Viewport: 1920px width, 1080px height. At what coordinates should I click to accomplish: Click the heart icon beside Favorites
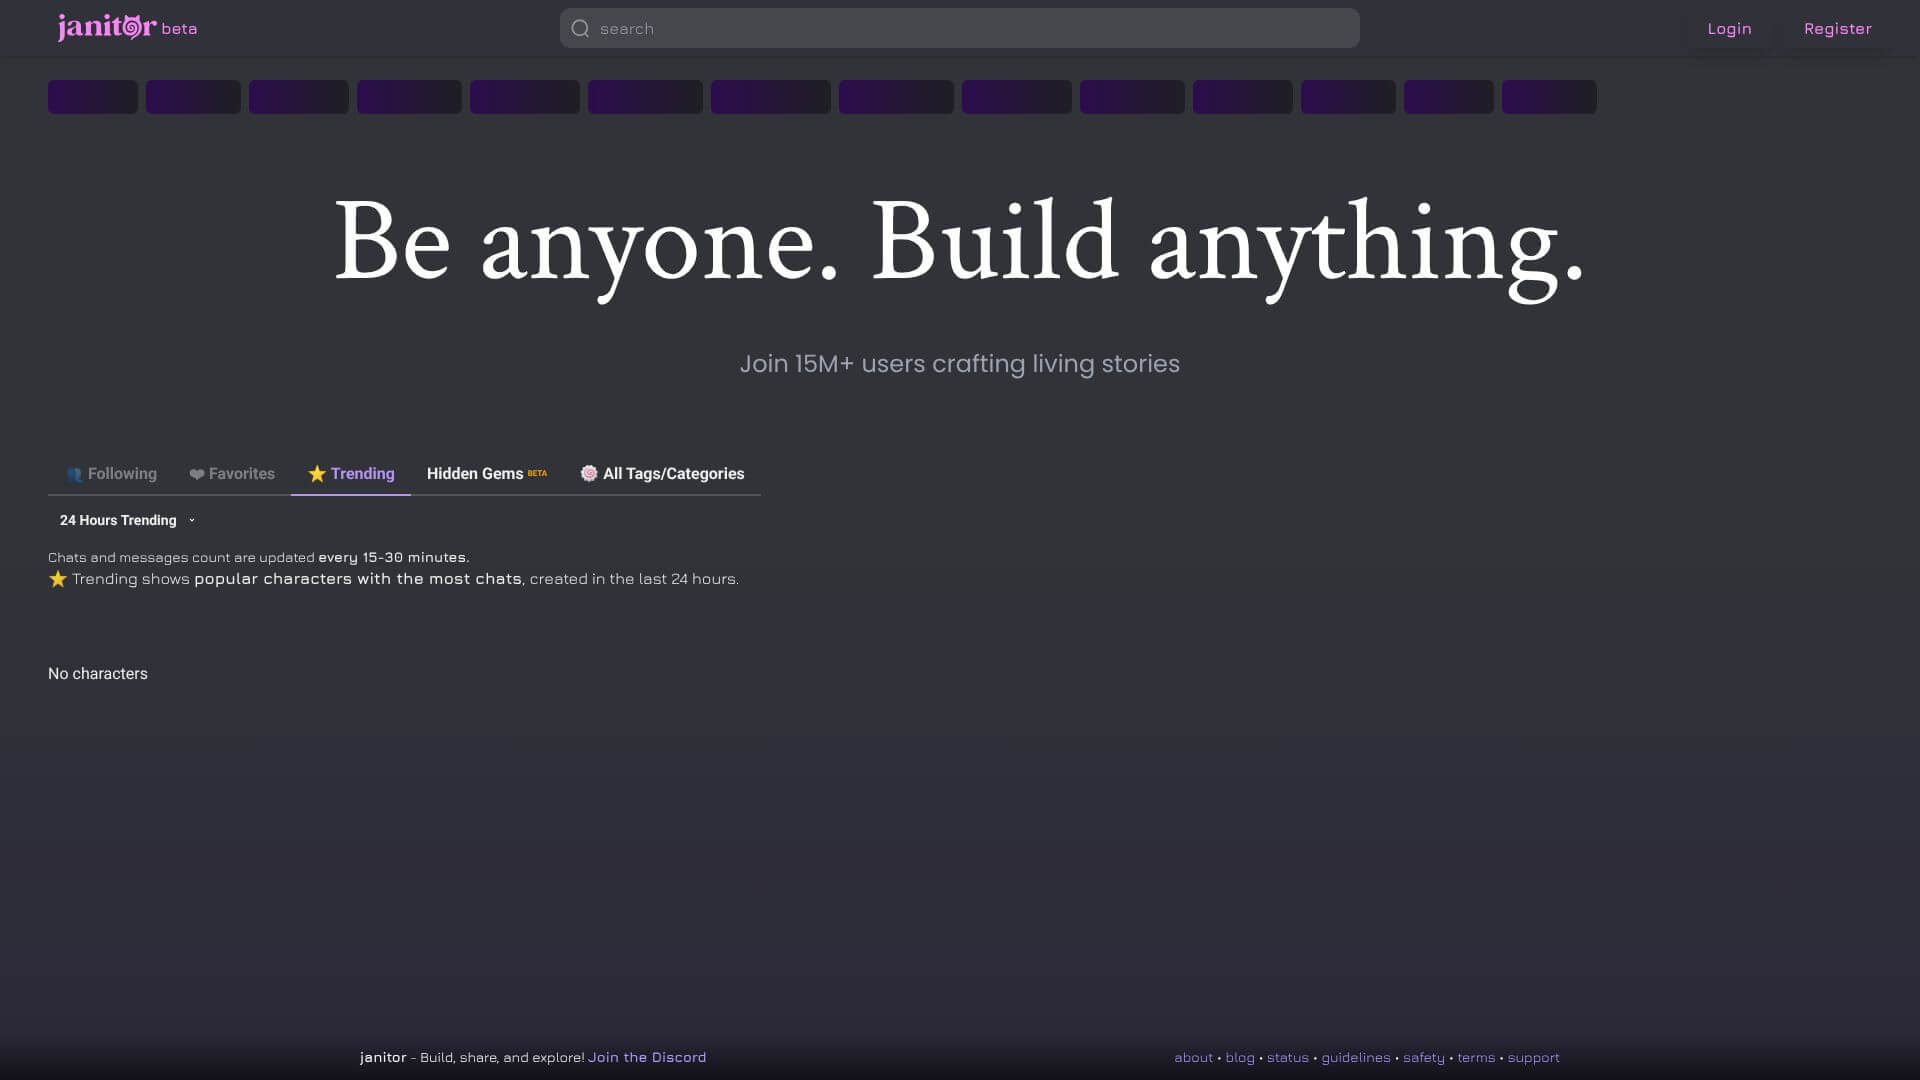point(196,473)
